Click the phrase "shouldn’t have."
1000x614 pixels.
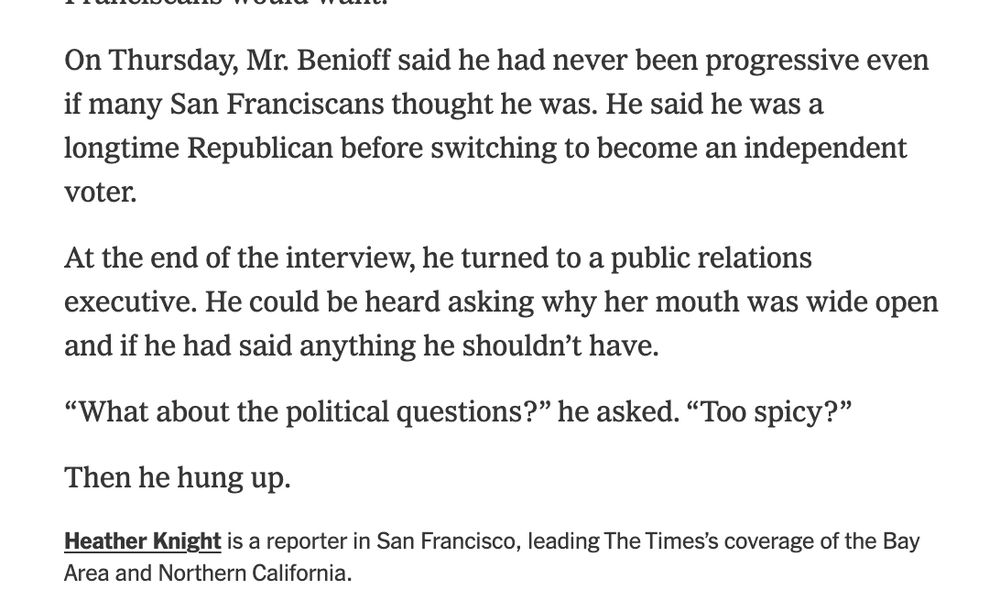(560, 346)
